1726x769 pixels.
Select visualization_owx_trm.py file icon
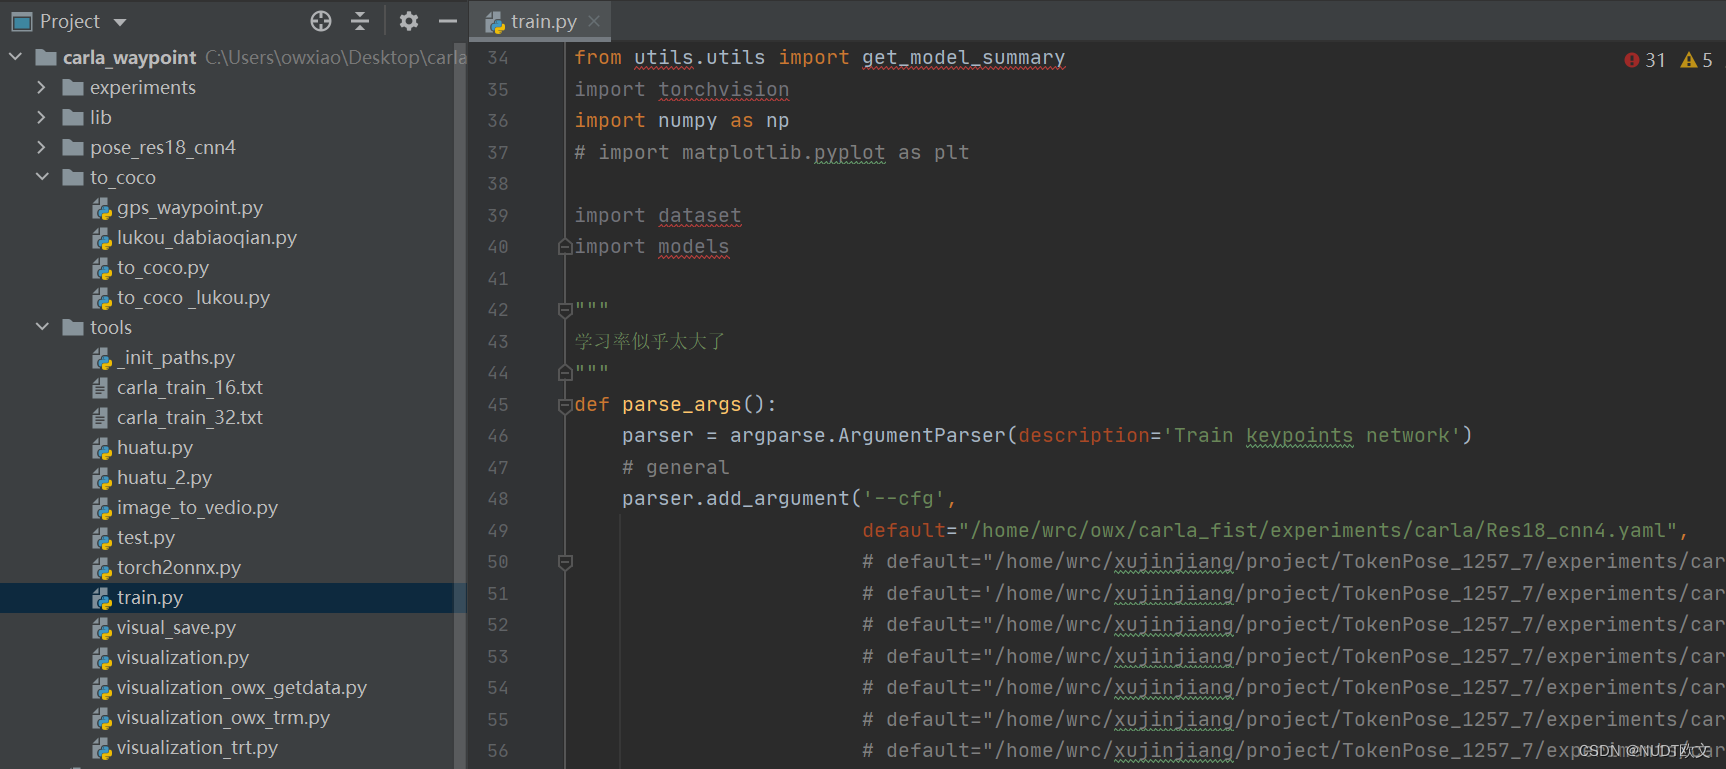[101, 718]
